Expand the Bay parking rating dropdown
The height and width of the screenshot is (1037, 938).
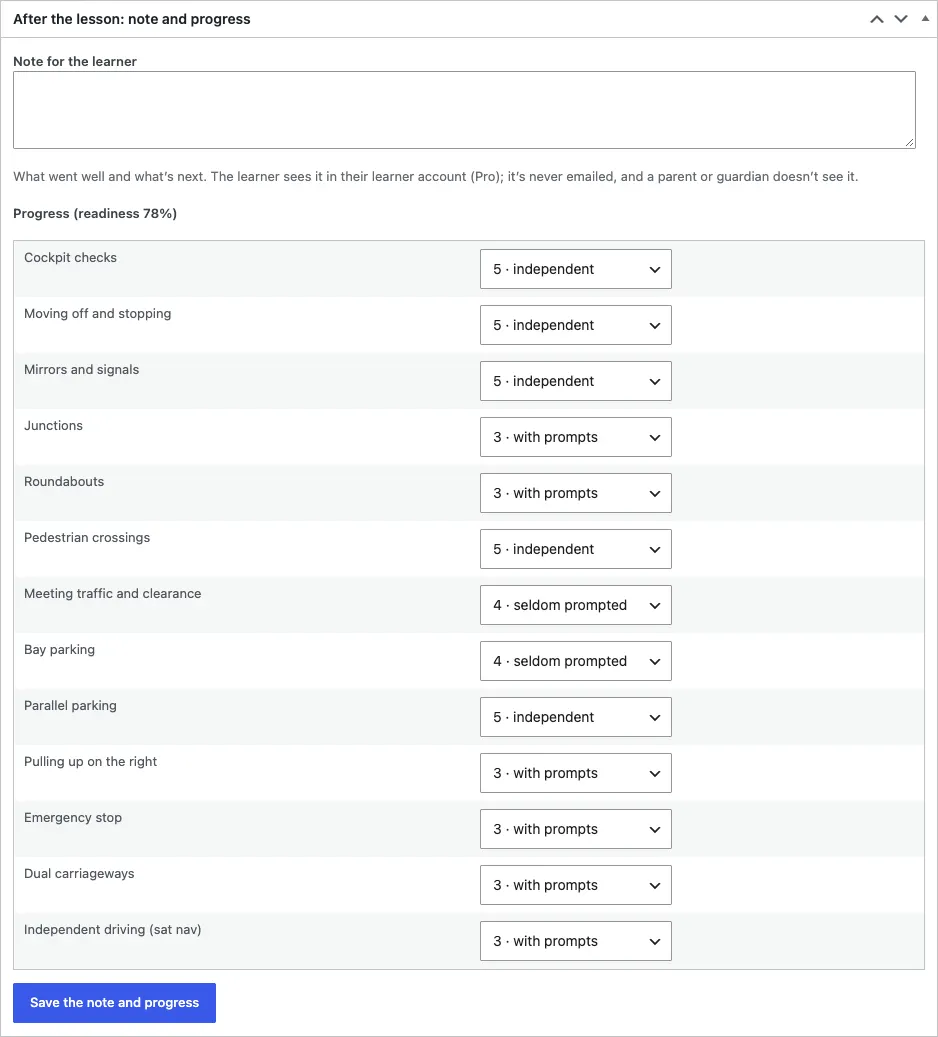click(576, 661)
